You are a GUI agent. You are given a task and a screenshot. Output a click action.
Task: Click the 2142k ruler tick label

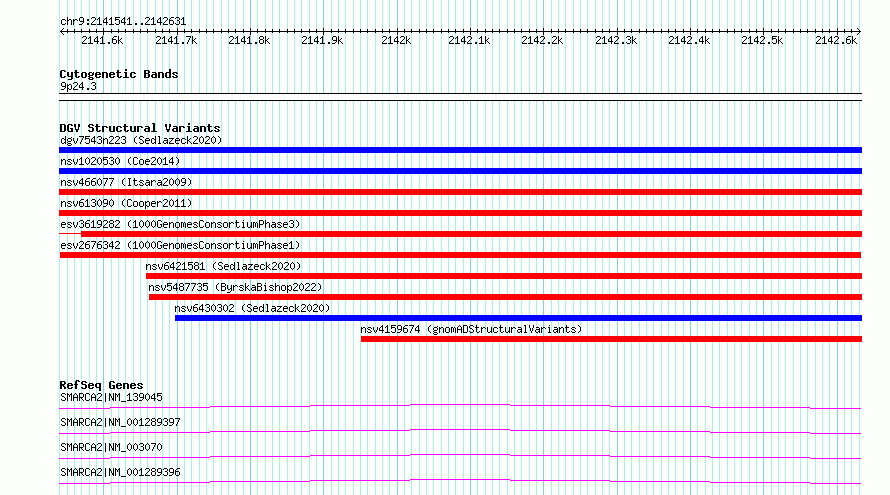[396, 40]
